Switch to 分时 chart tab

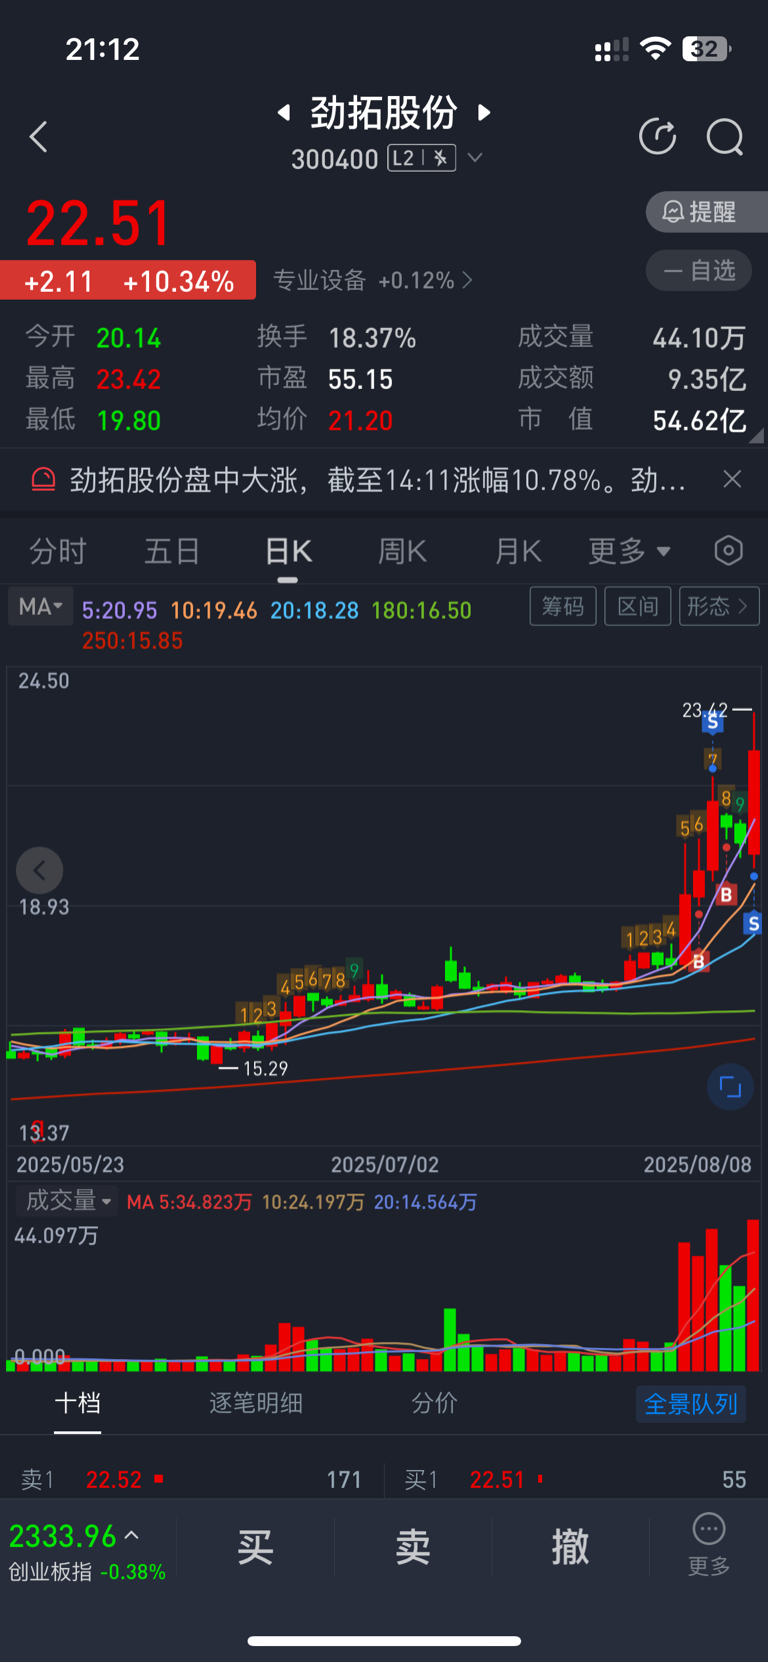[58, 551]
